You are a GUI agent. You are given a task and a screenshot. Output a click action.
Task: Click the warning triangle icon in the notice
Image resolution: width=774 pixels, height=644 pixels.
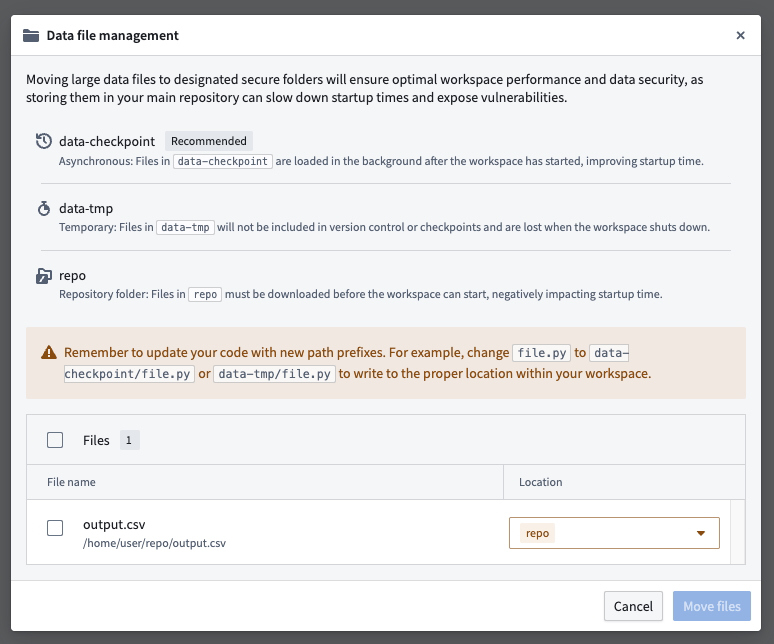point(49,352)
